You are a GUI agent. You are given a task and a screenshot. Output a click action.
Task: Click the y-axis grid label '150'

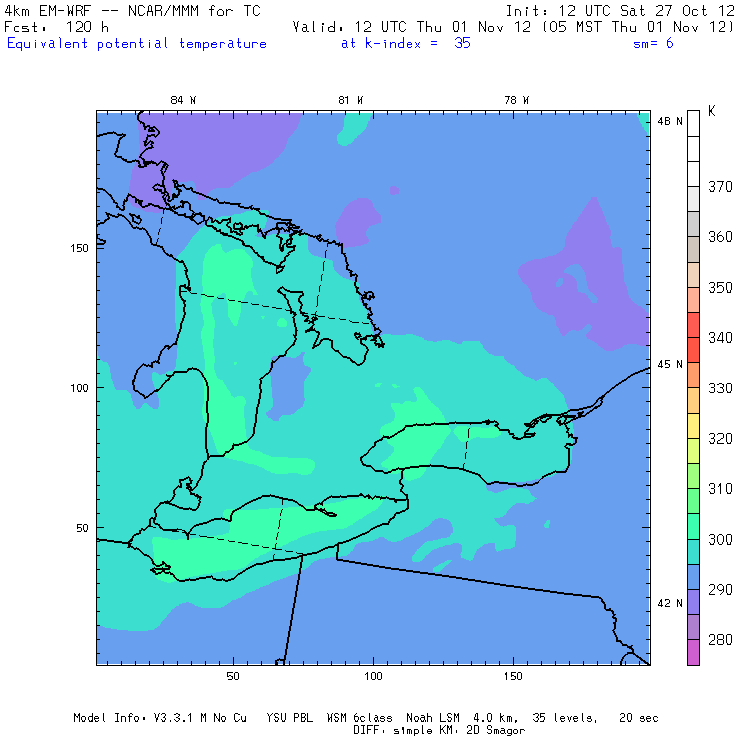[x=79, y=248]
